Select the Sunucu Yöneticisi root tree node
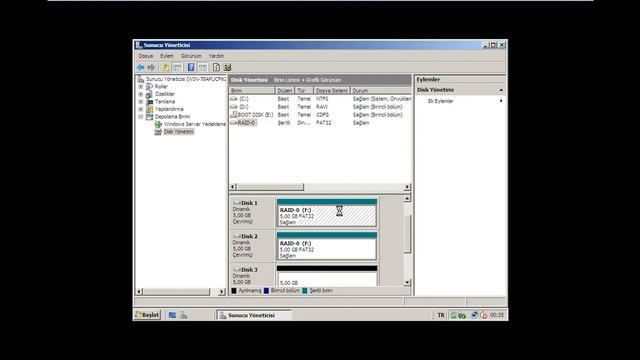Viewport: 640px width, 360px height. 186,79
